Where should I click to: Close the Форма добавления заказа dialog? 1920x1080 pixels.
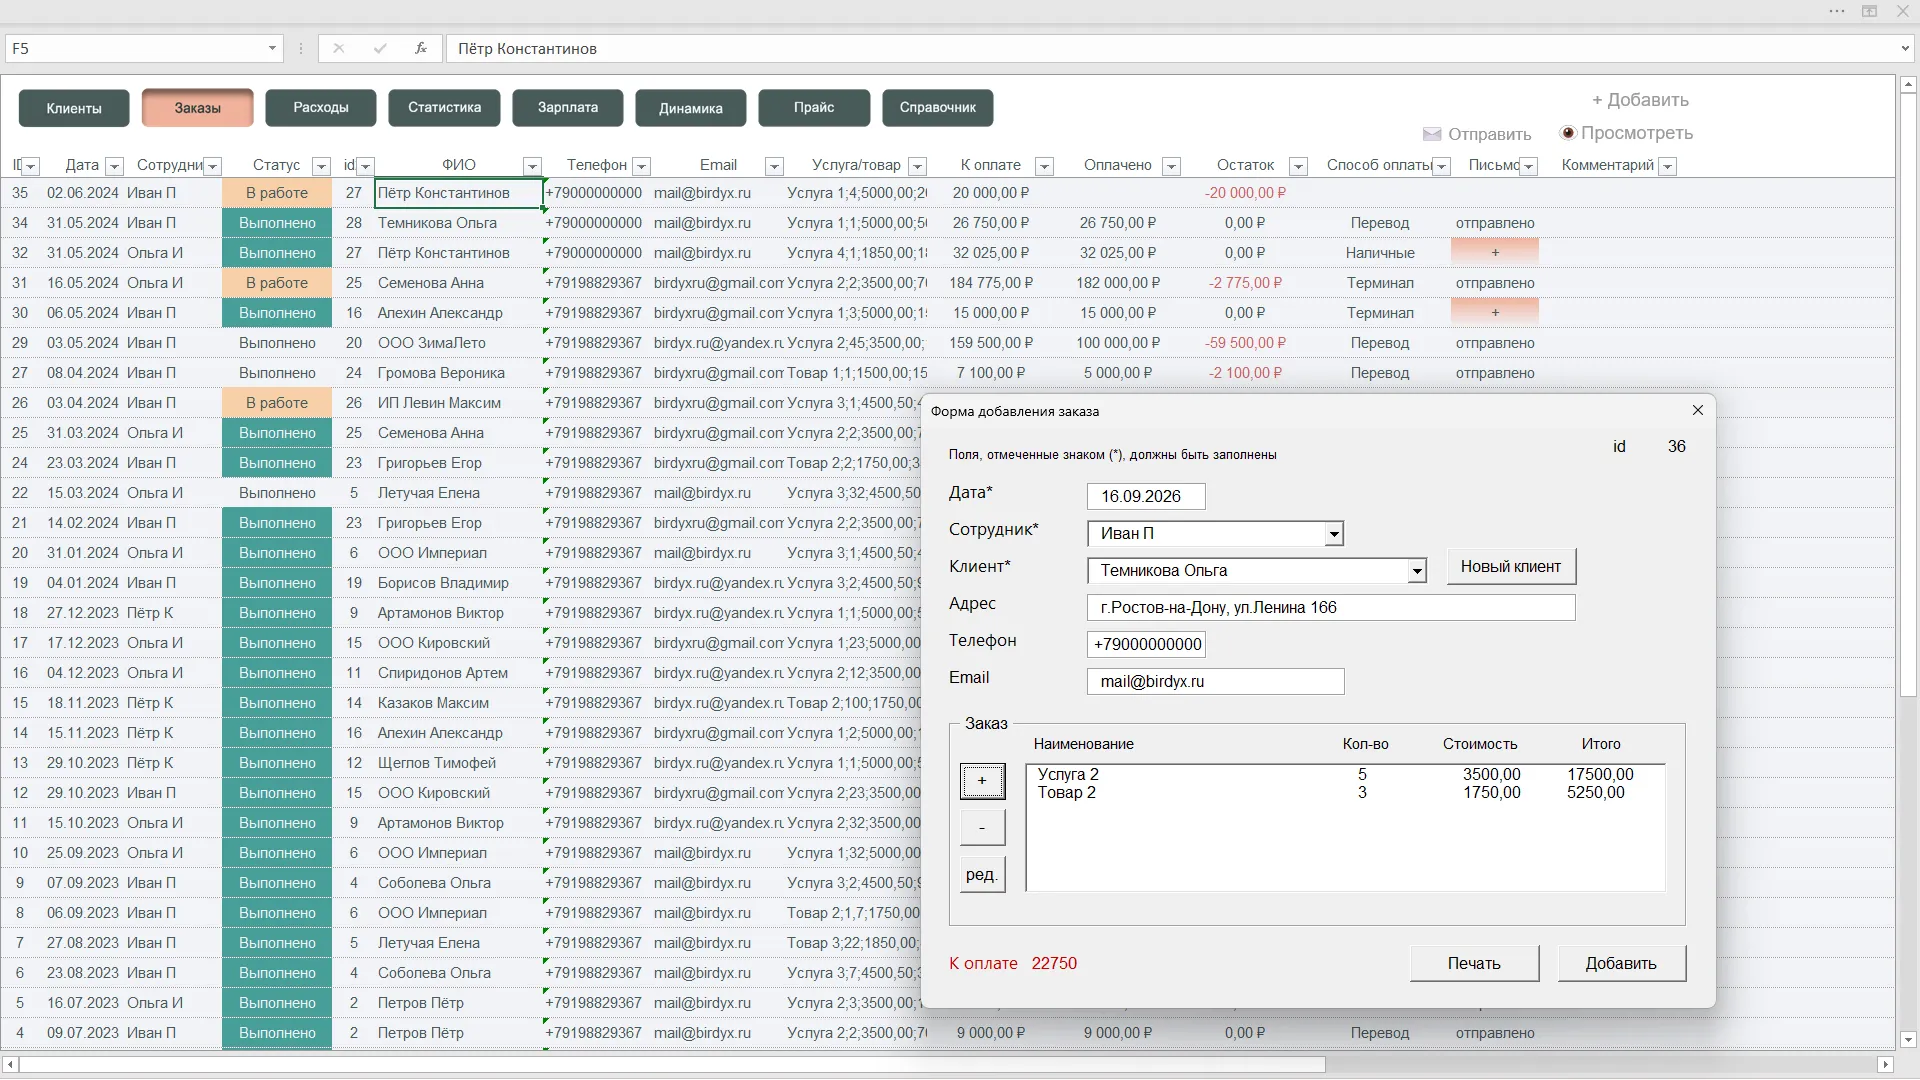tap(1697, 410)
